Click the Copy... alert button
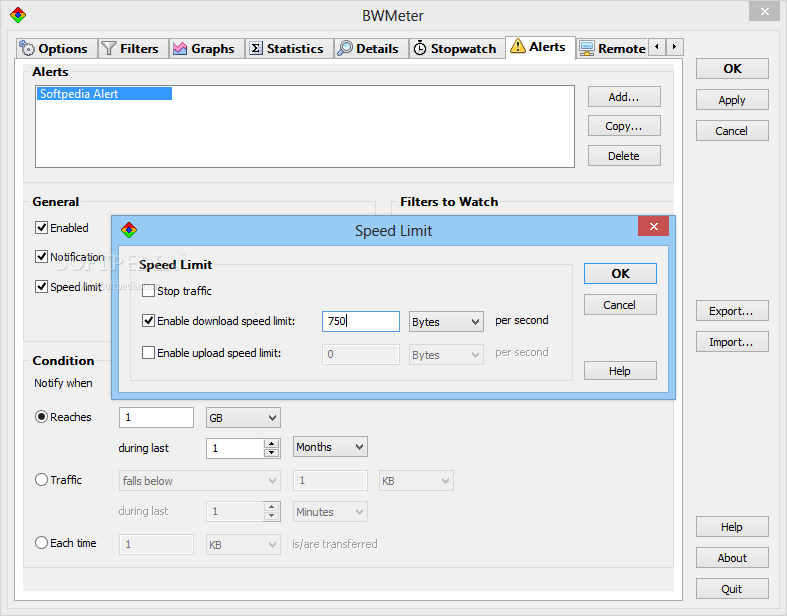 pos(624,126)
